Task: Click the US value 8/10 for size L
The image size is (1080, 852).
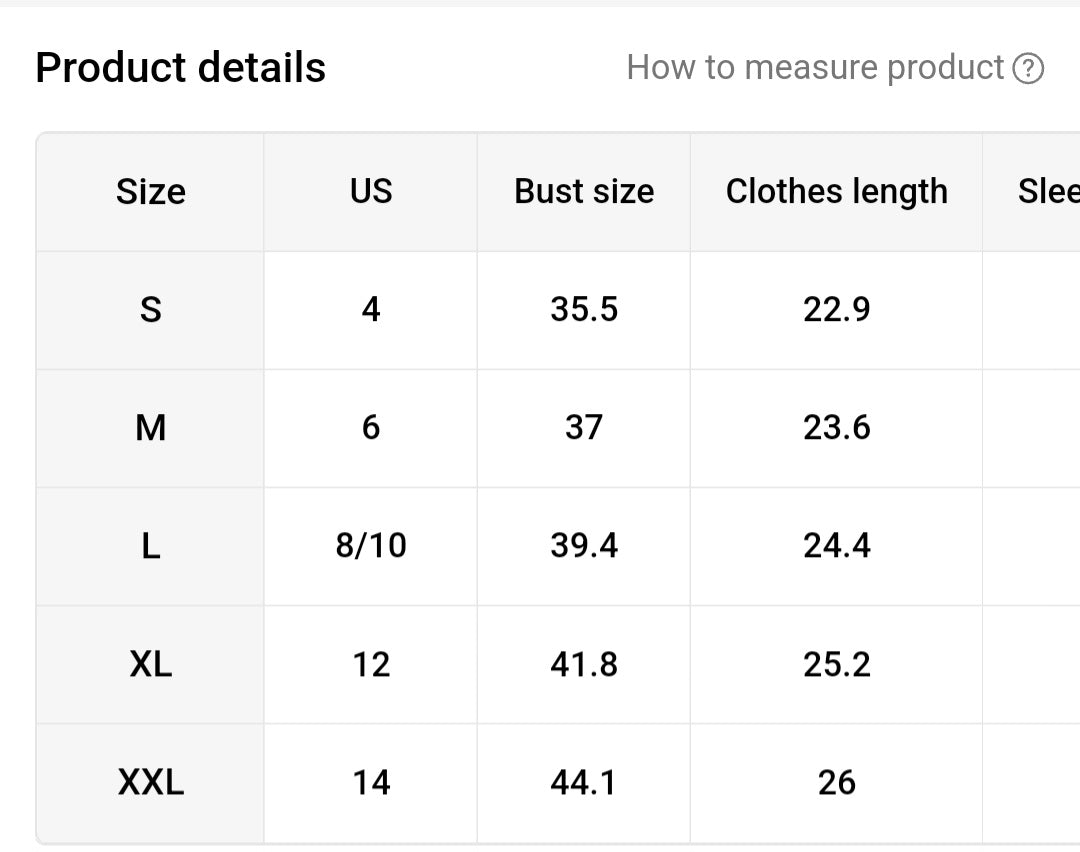Action: (x=370, y=546)
